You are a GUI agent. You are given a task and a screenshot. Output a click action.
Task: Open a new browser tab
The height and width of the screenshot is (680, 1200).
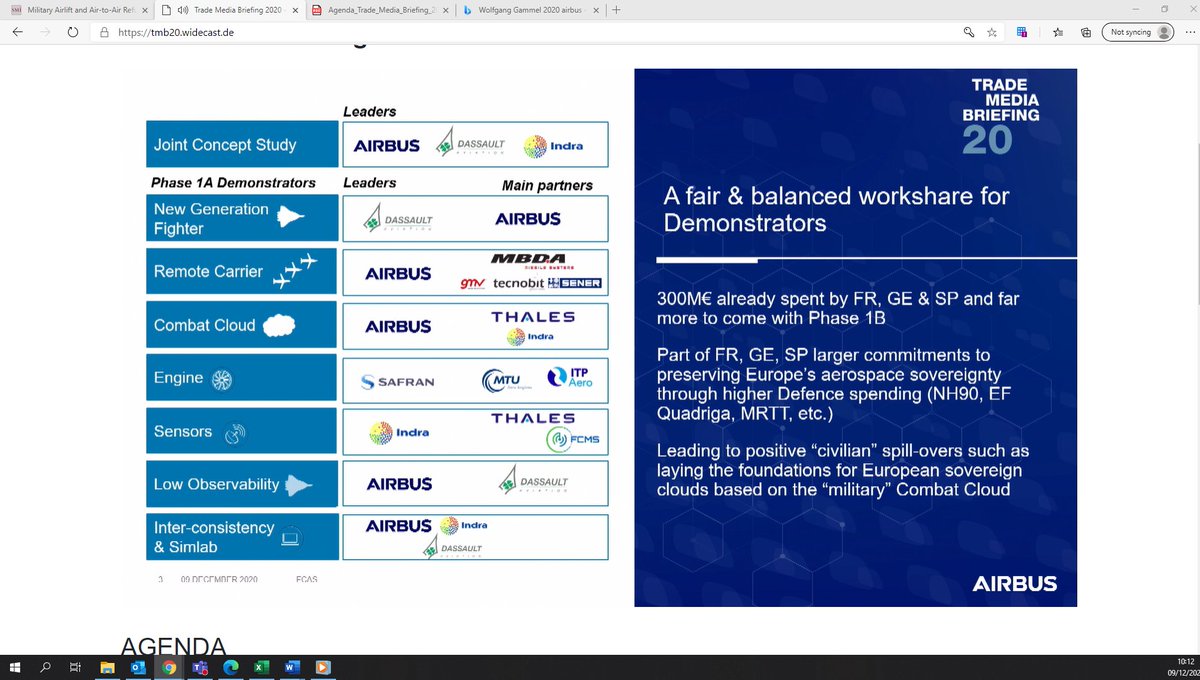coord(615,10)
